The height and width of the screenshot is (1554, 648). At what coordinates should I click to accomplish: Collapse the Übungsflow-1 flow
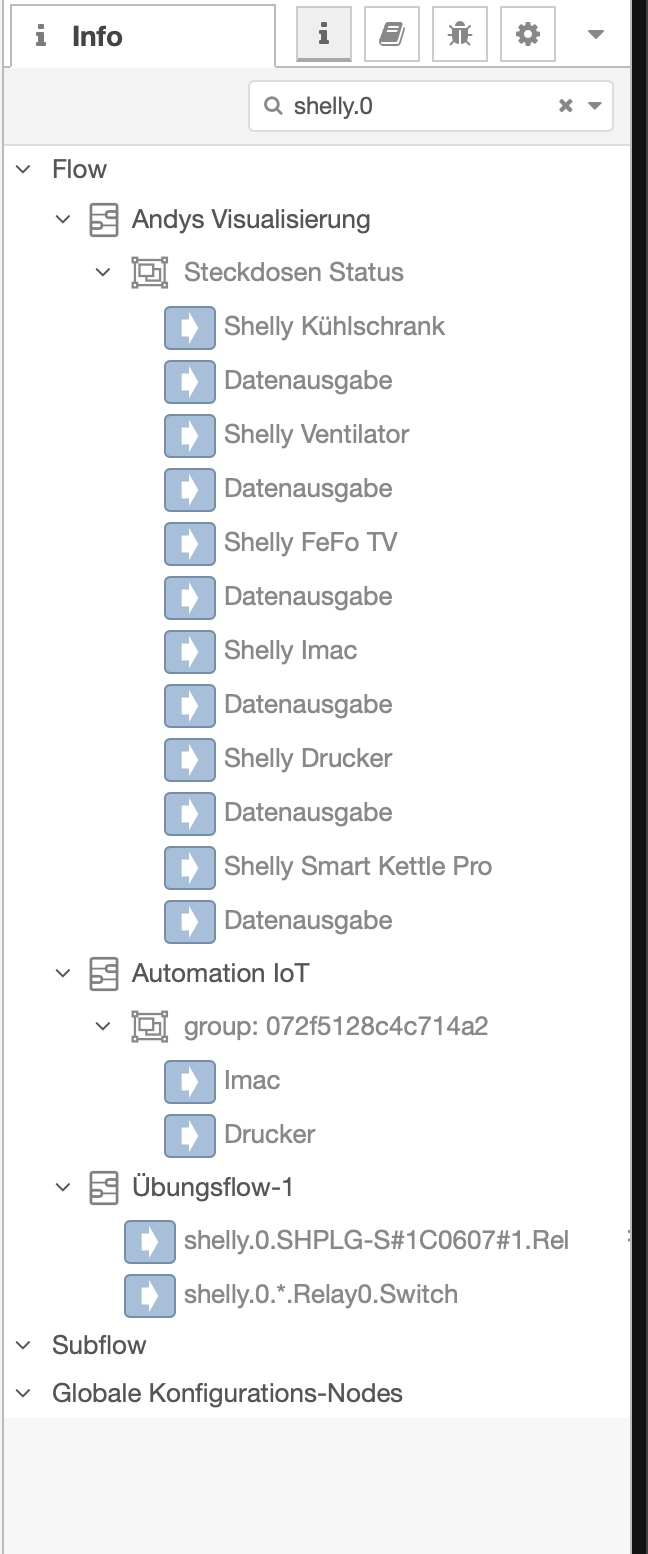tap(64, 1188)
